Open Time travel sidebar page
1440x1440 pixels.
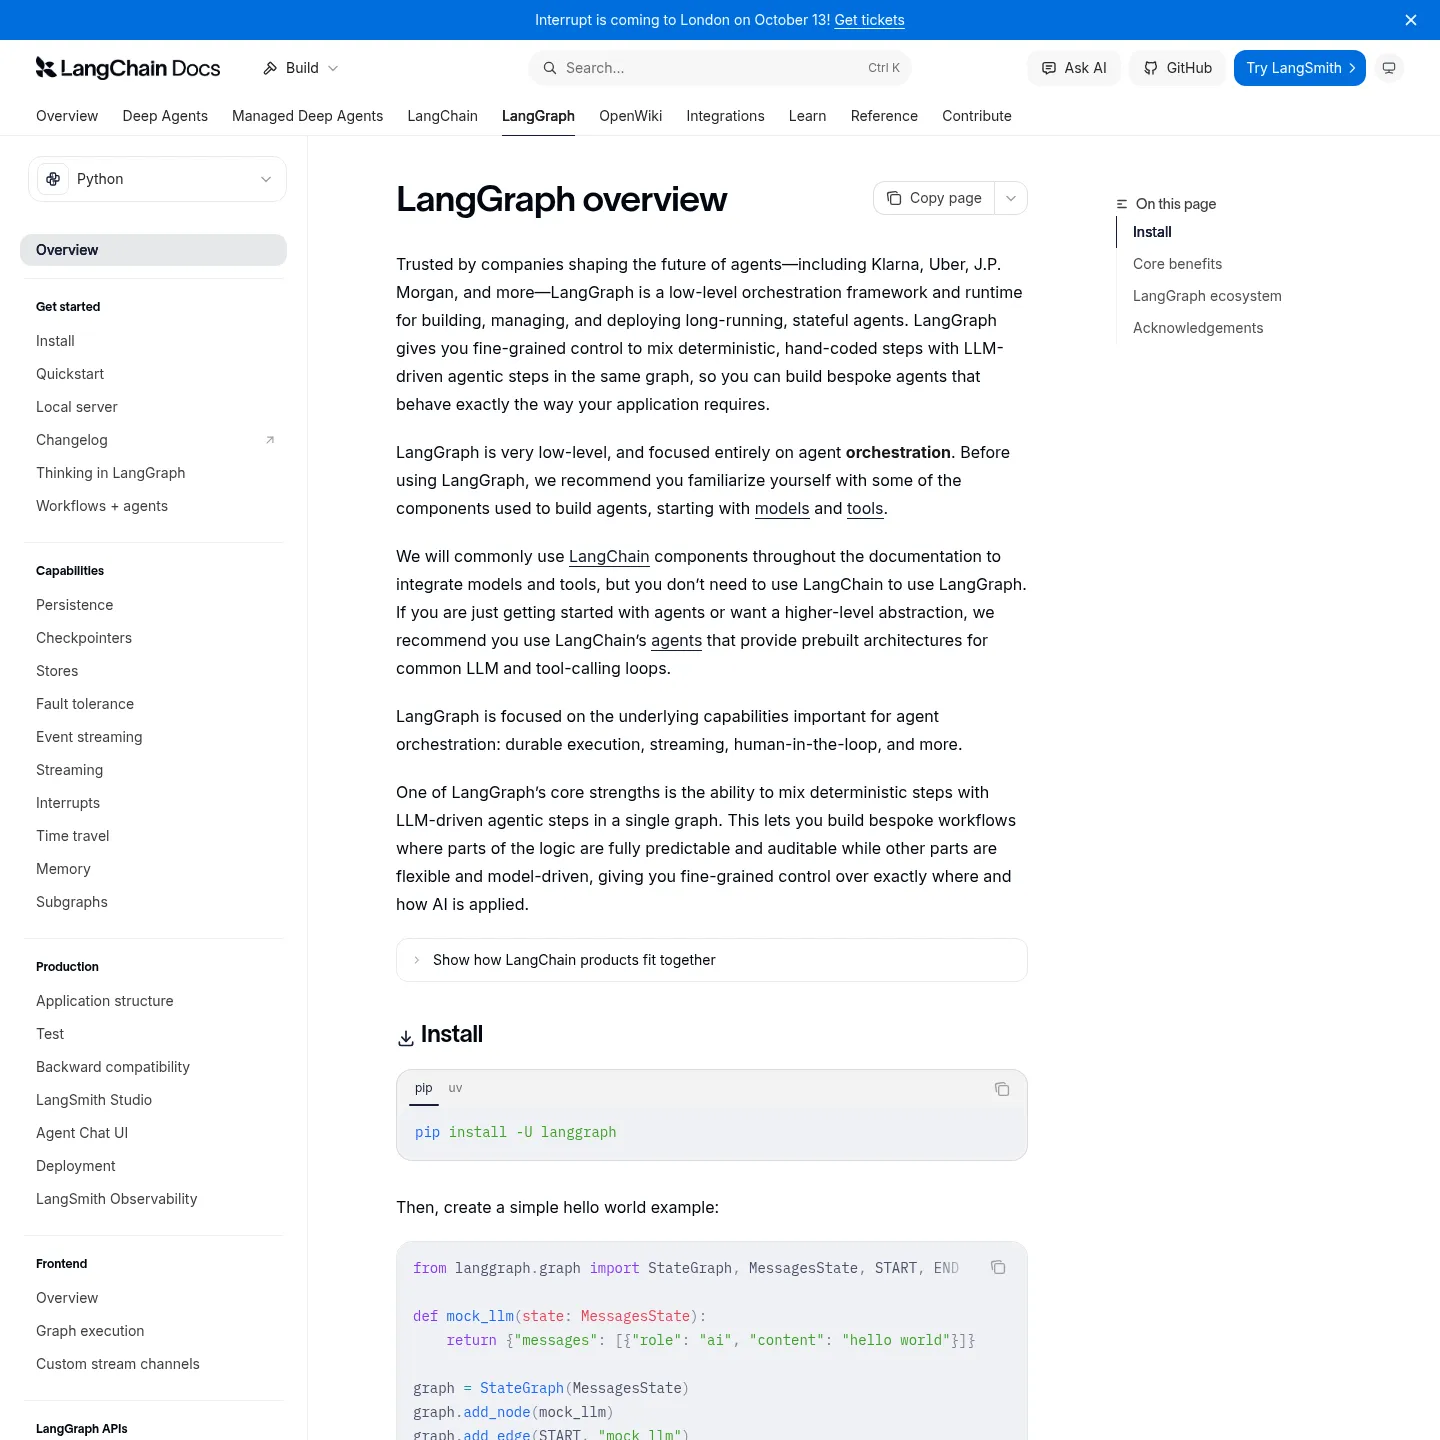coord(73,836)
